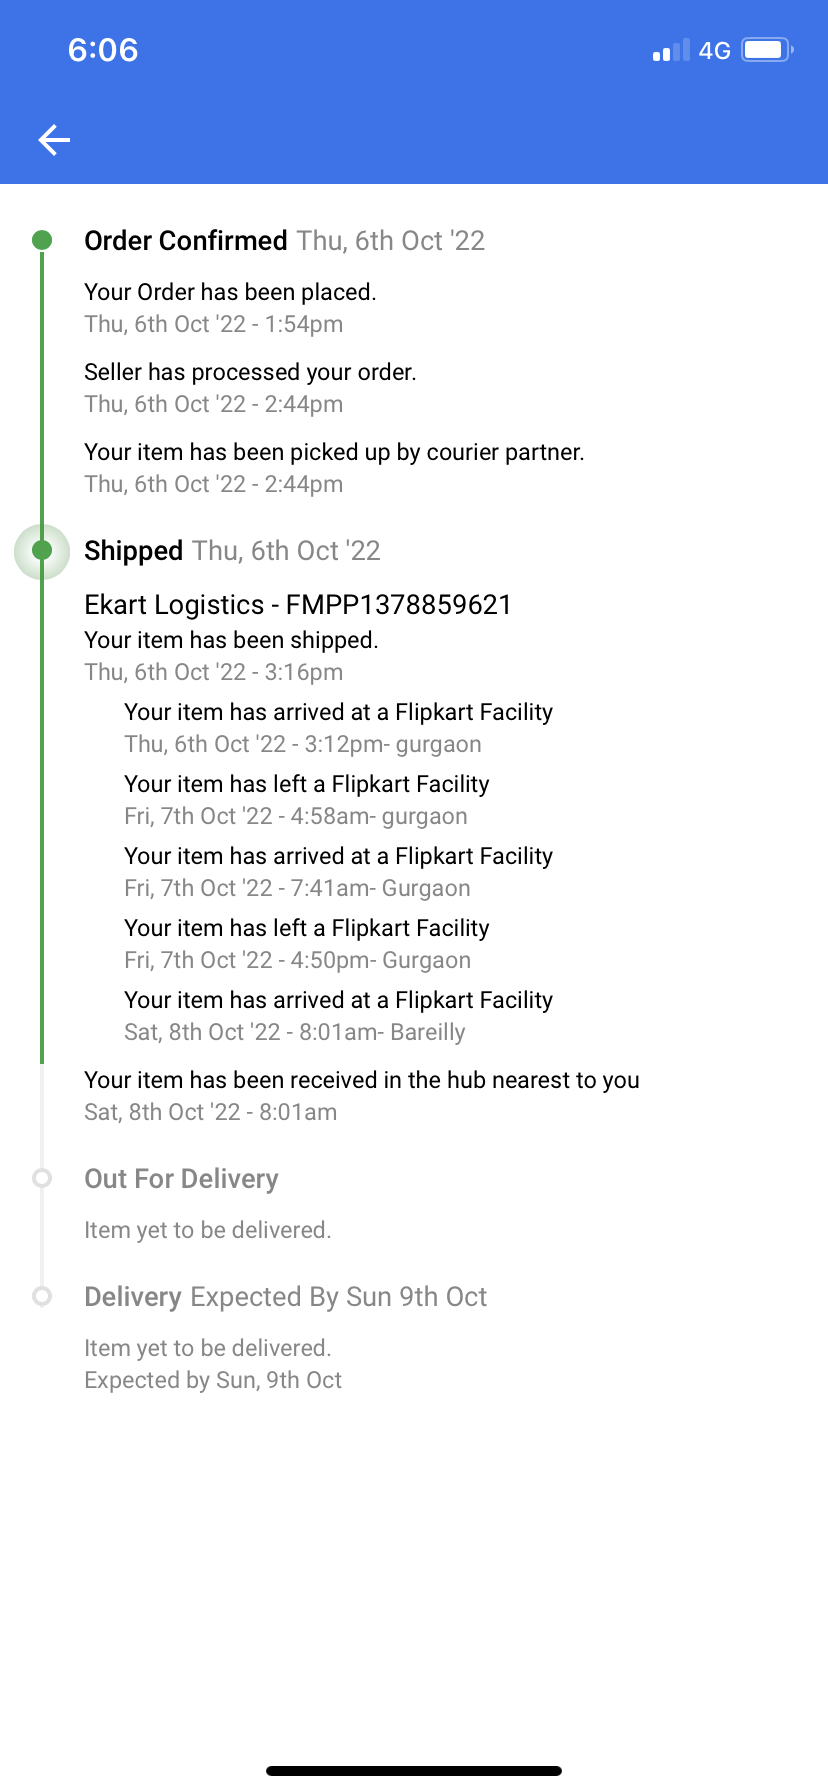Tap the Order Confirmed heading
Viewport: 828px width, 1792px height.
(x=186, y=241)
